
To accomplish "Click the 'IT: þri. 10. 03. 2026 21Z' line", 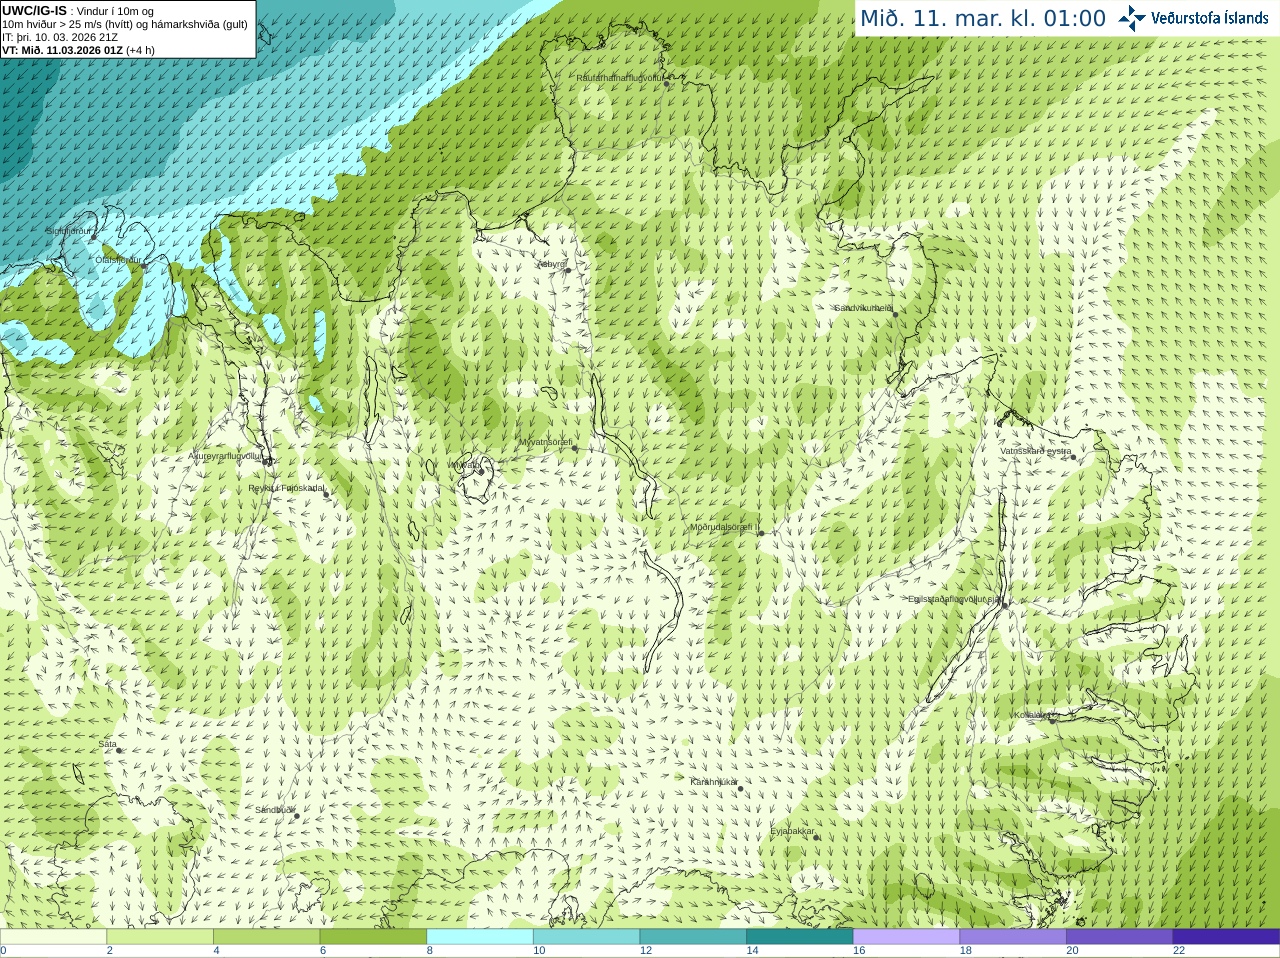I will pyautogui.click(x=60, y=37).
